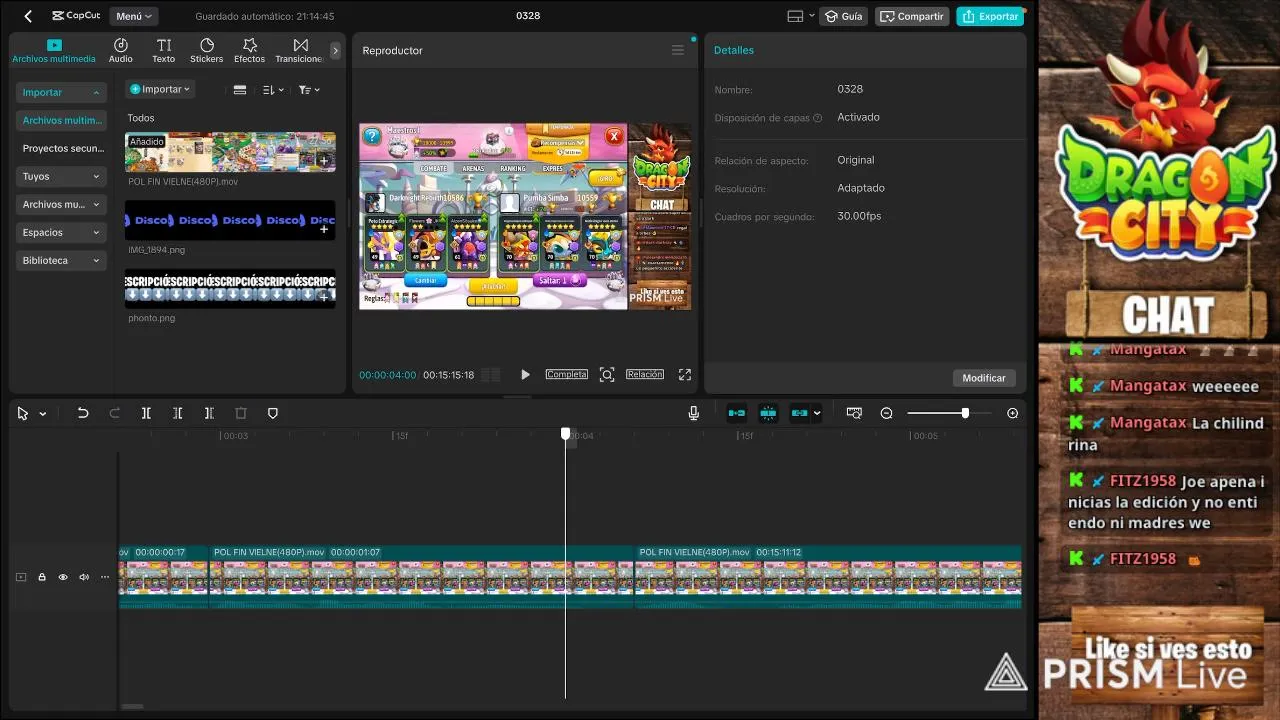Select Proyectos secun... in the sidebar
Image resolution: width=1280 pixels, height=720 pixels.
point(61,148)
